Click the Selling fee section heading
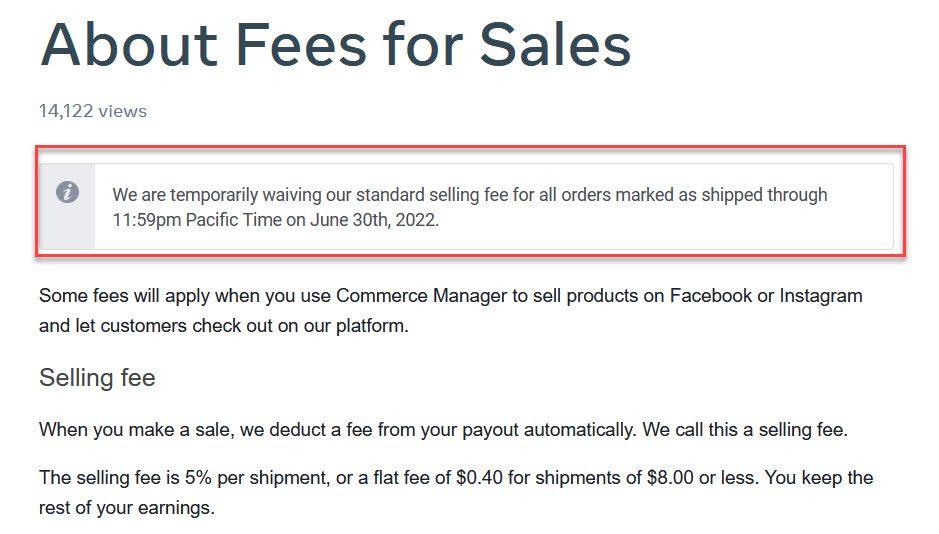This screenshot has height=534, width=939. 97,378
